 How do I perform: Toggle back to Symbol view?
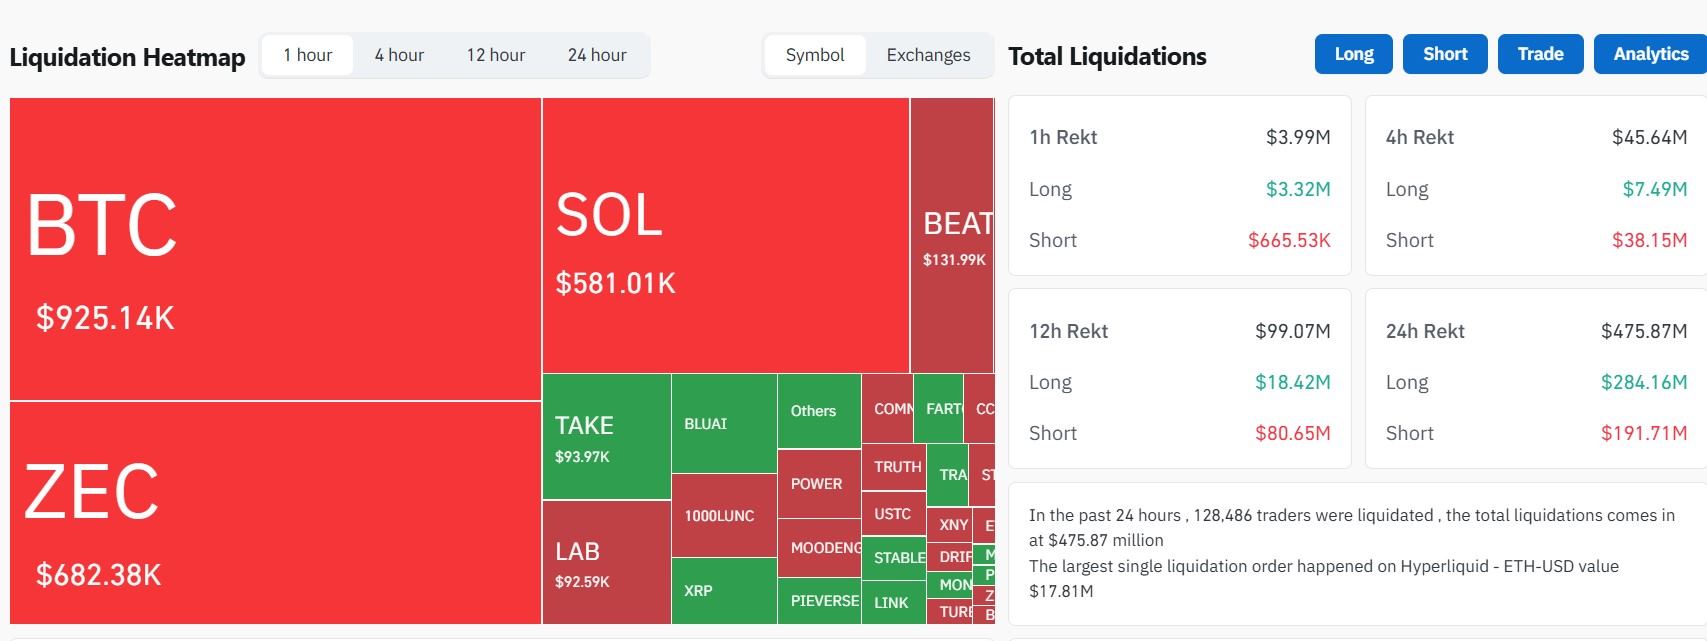pos(815,55)
